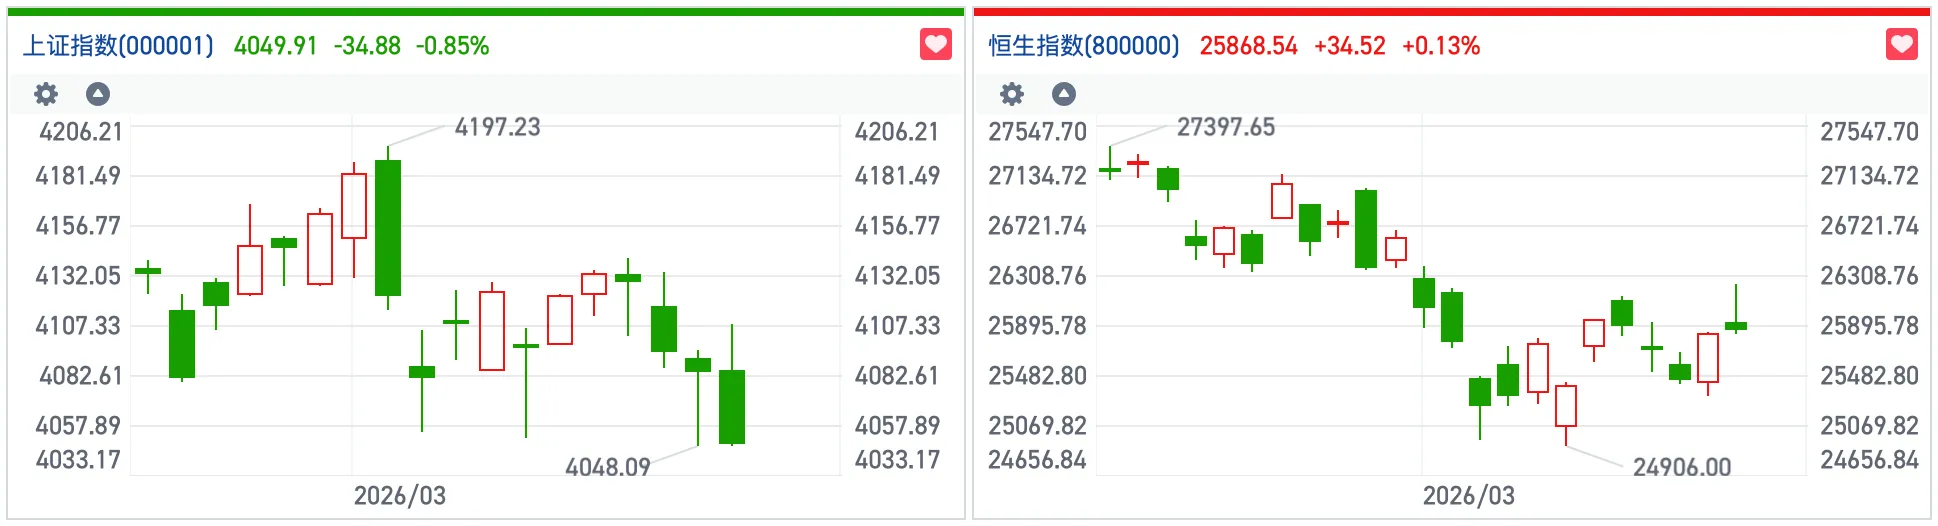Image resolution: width=1938 pixels, height=526 pixels.
Task: Open the 上证指数(000001) title link
Action: pyautogui.click(x=118, y=46)
